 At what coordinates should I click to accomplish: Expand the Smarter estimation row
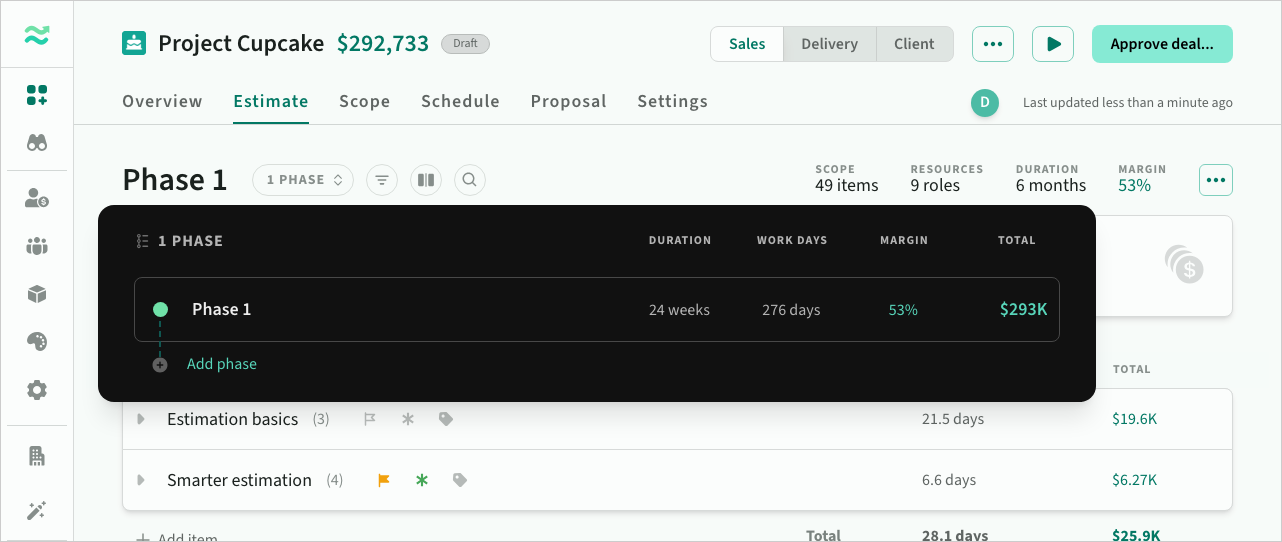(x=141, y=480)
